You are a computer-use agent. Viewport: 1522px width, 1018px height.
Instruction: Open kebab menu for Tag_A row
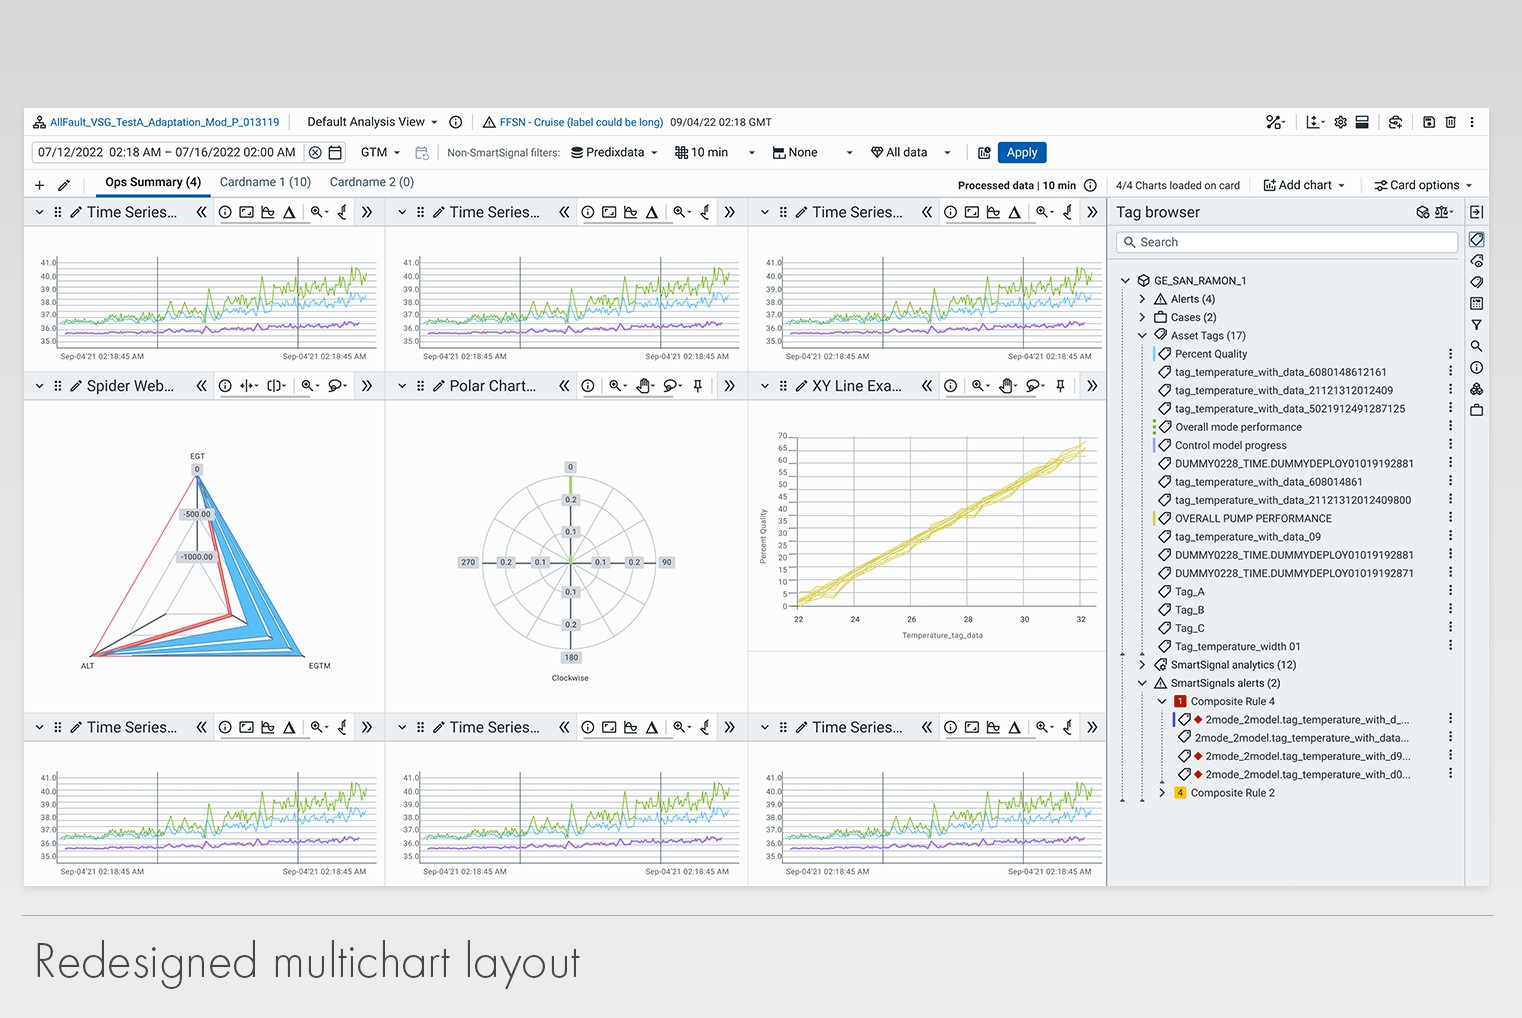point(1450,592)
